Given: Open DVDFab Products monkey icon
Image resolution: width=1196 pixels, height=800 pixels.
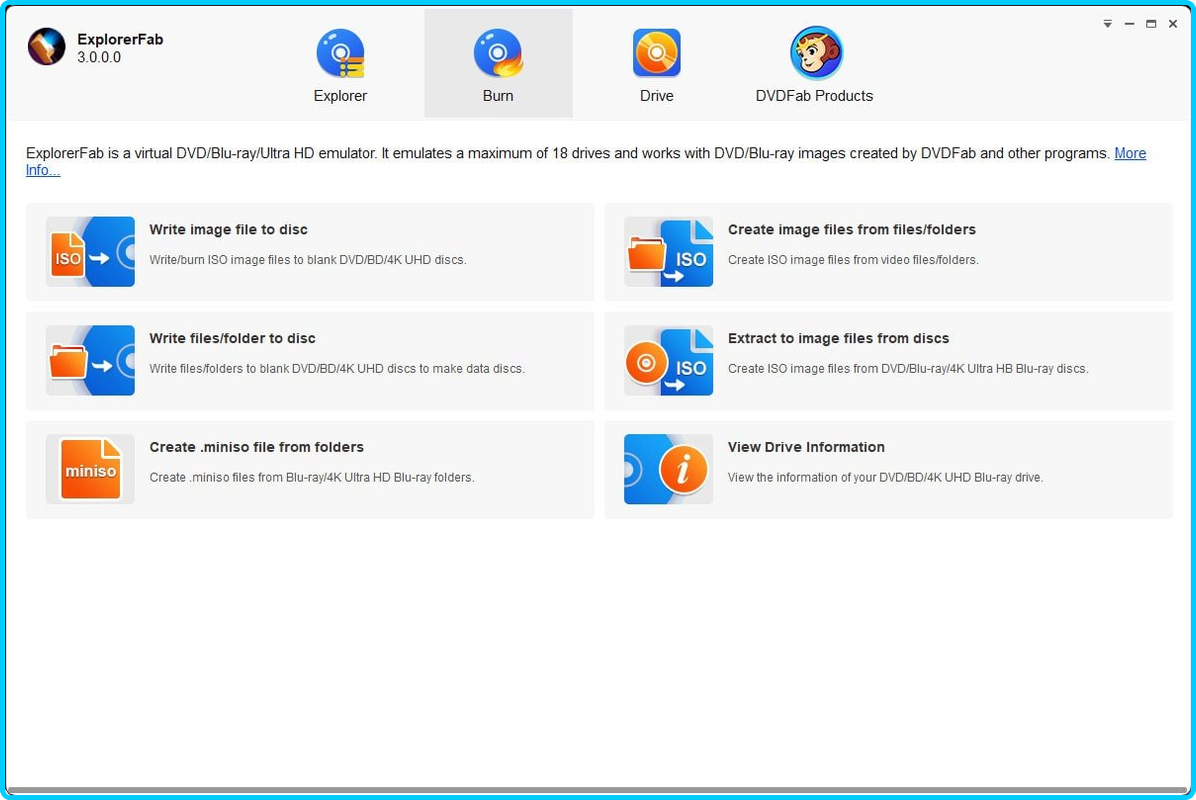Looking at the screenshot, I should click(x=816, y=53).
